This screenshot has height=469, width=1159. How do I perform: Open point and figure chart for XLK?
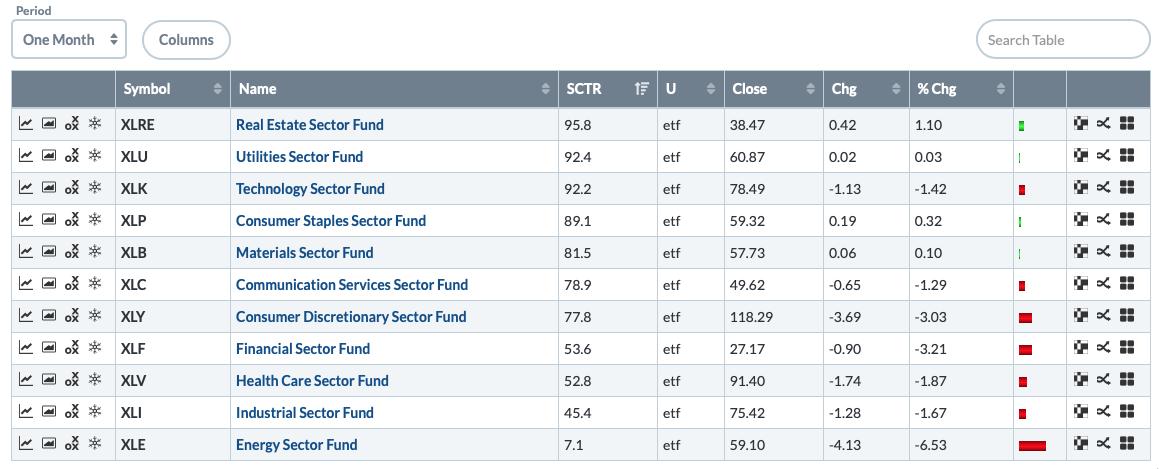(x=71, y=188)
